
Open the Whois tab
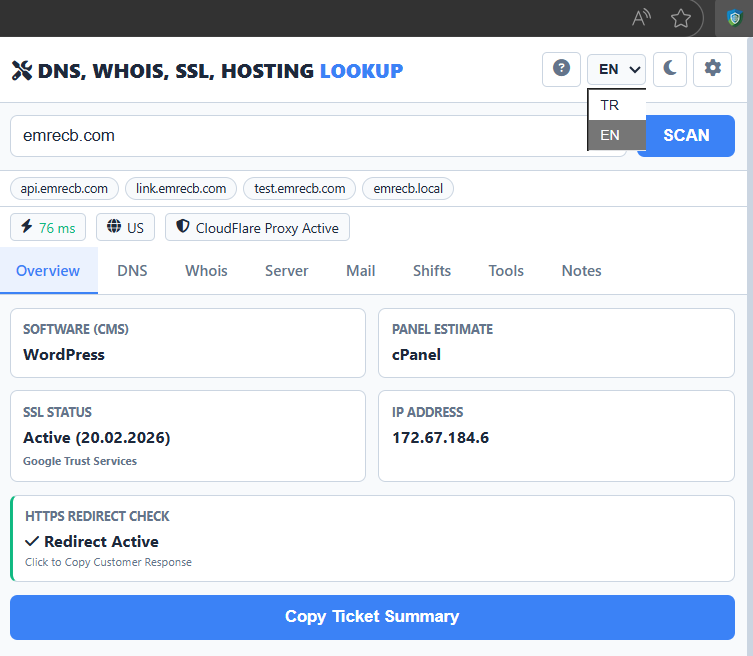(206, 271)
